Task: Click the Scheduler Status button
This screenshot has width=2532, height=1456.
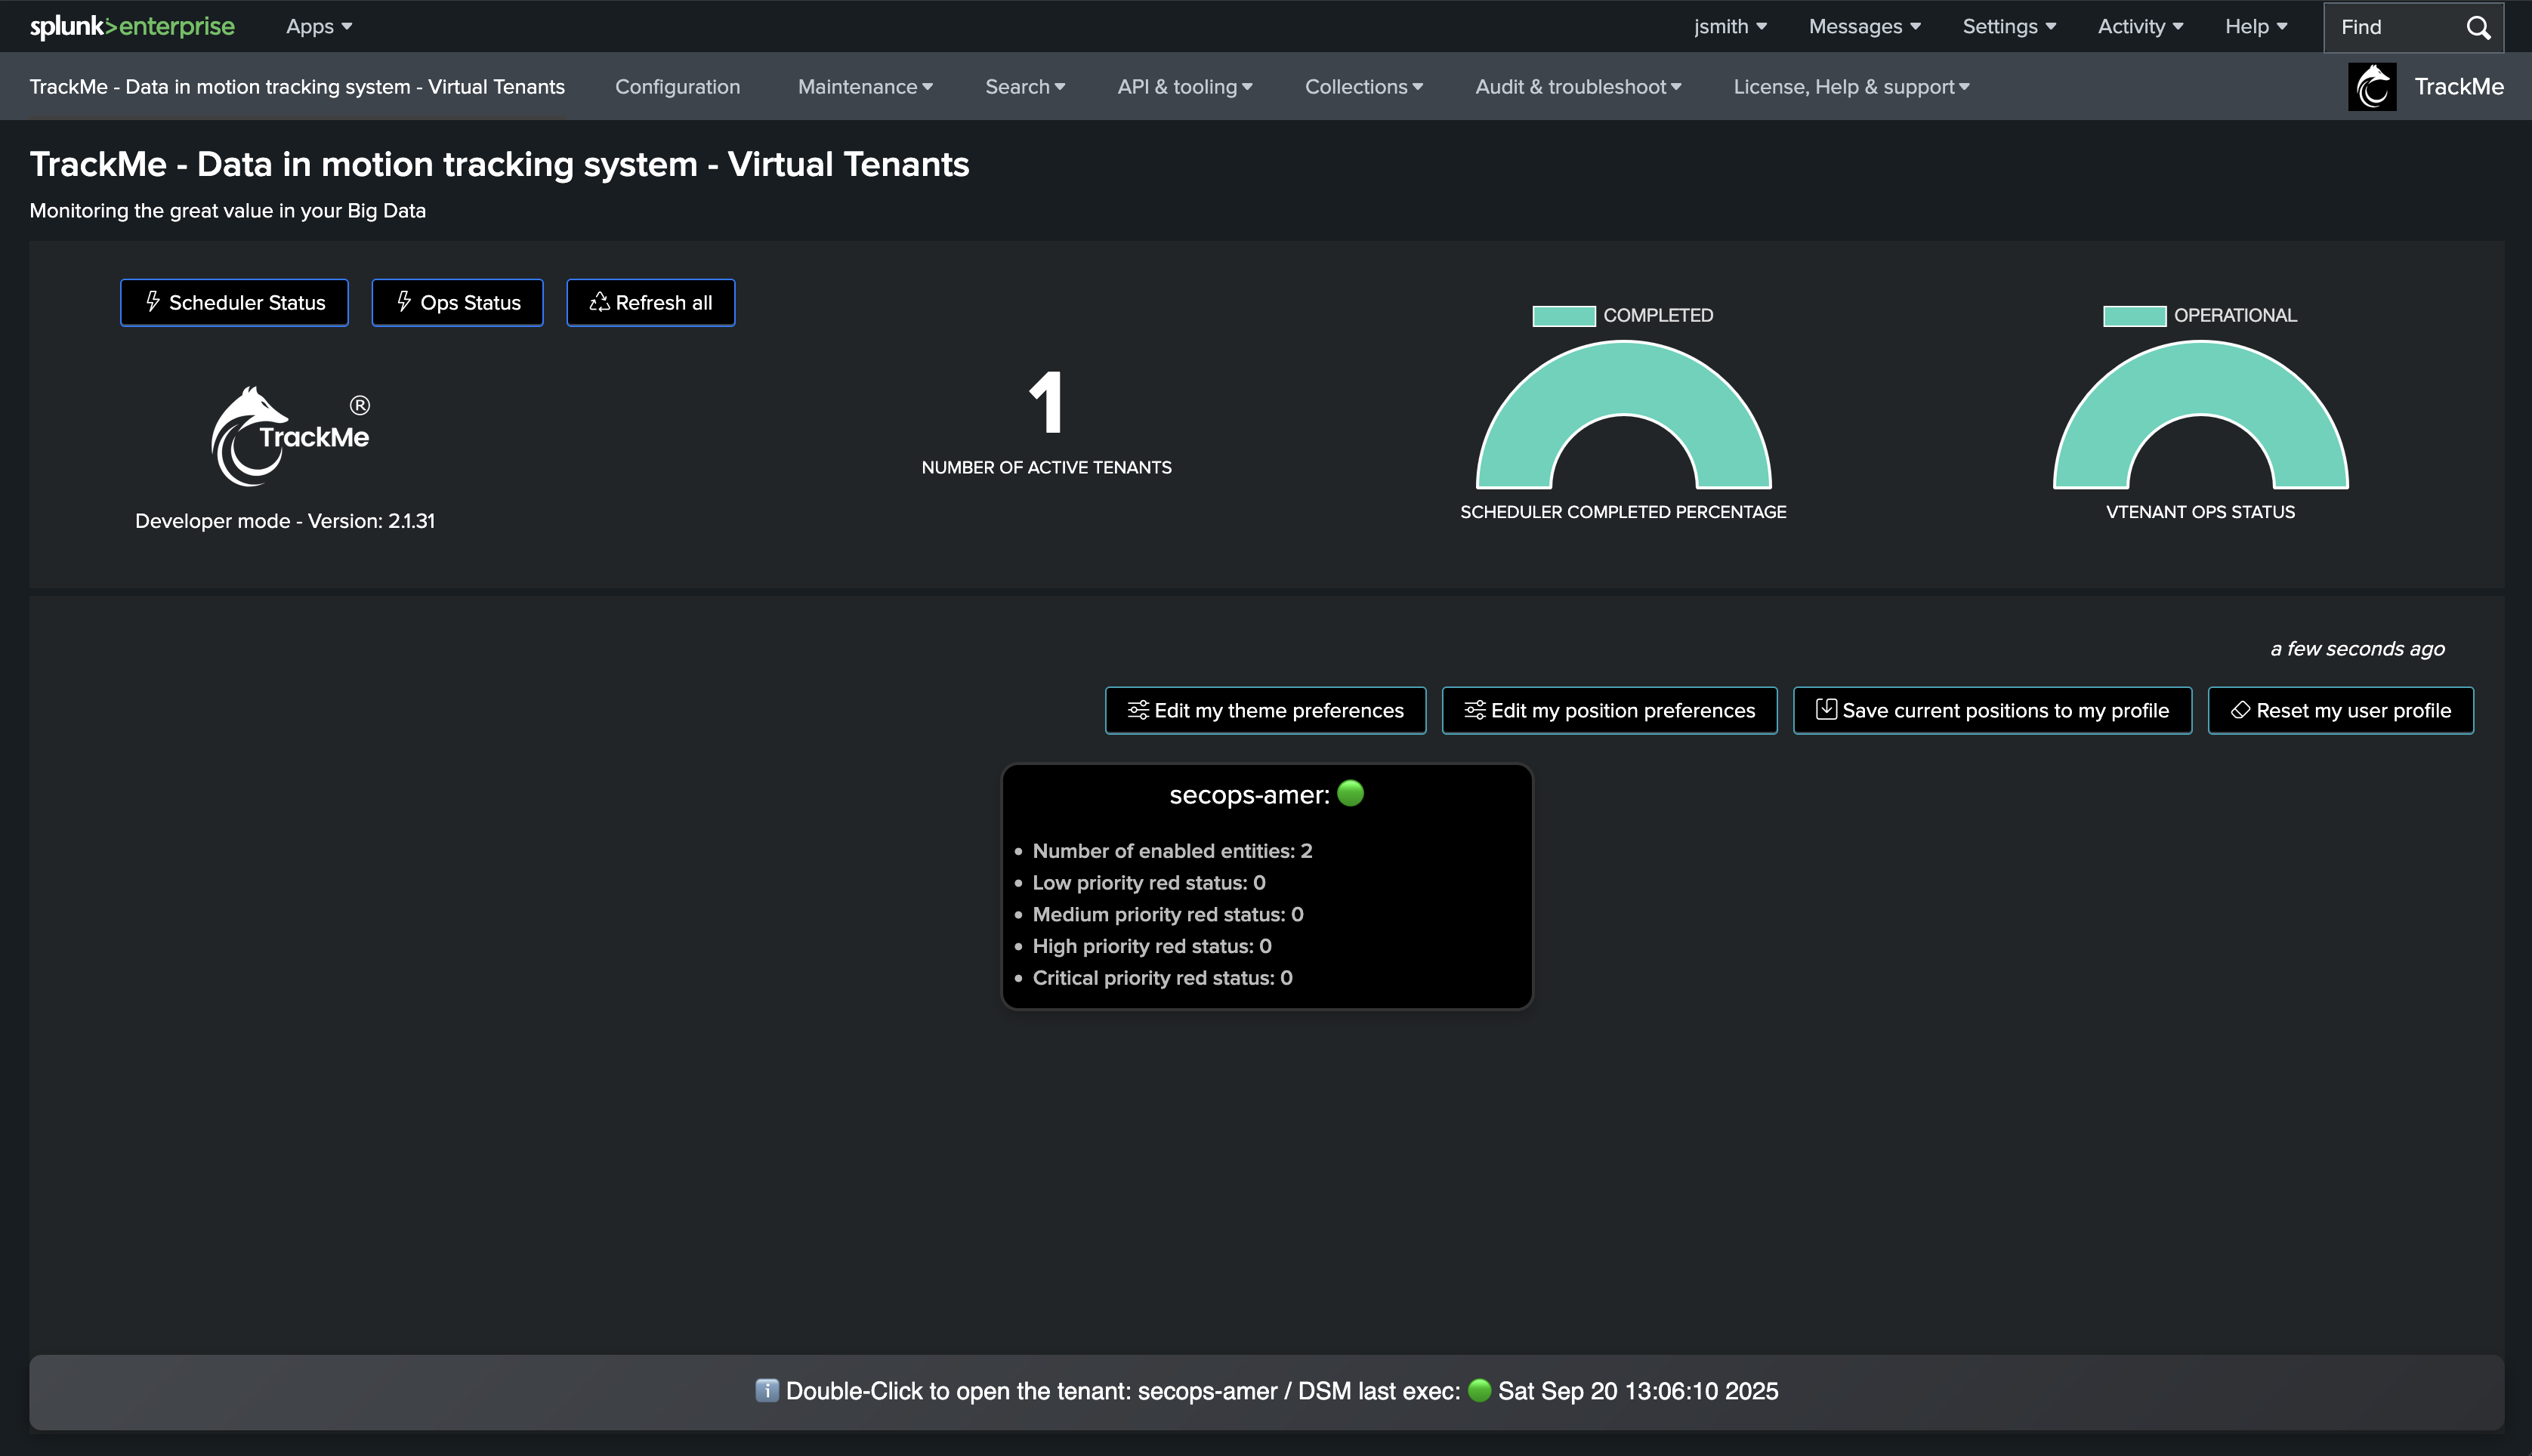Action: click(x=234, y=302)
